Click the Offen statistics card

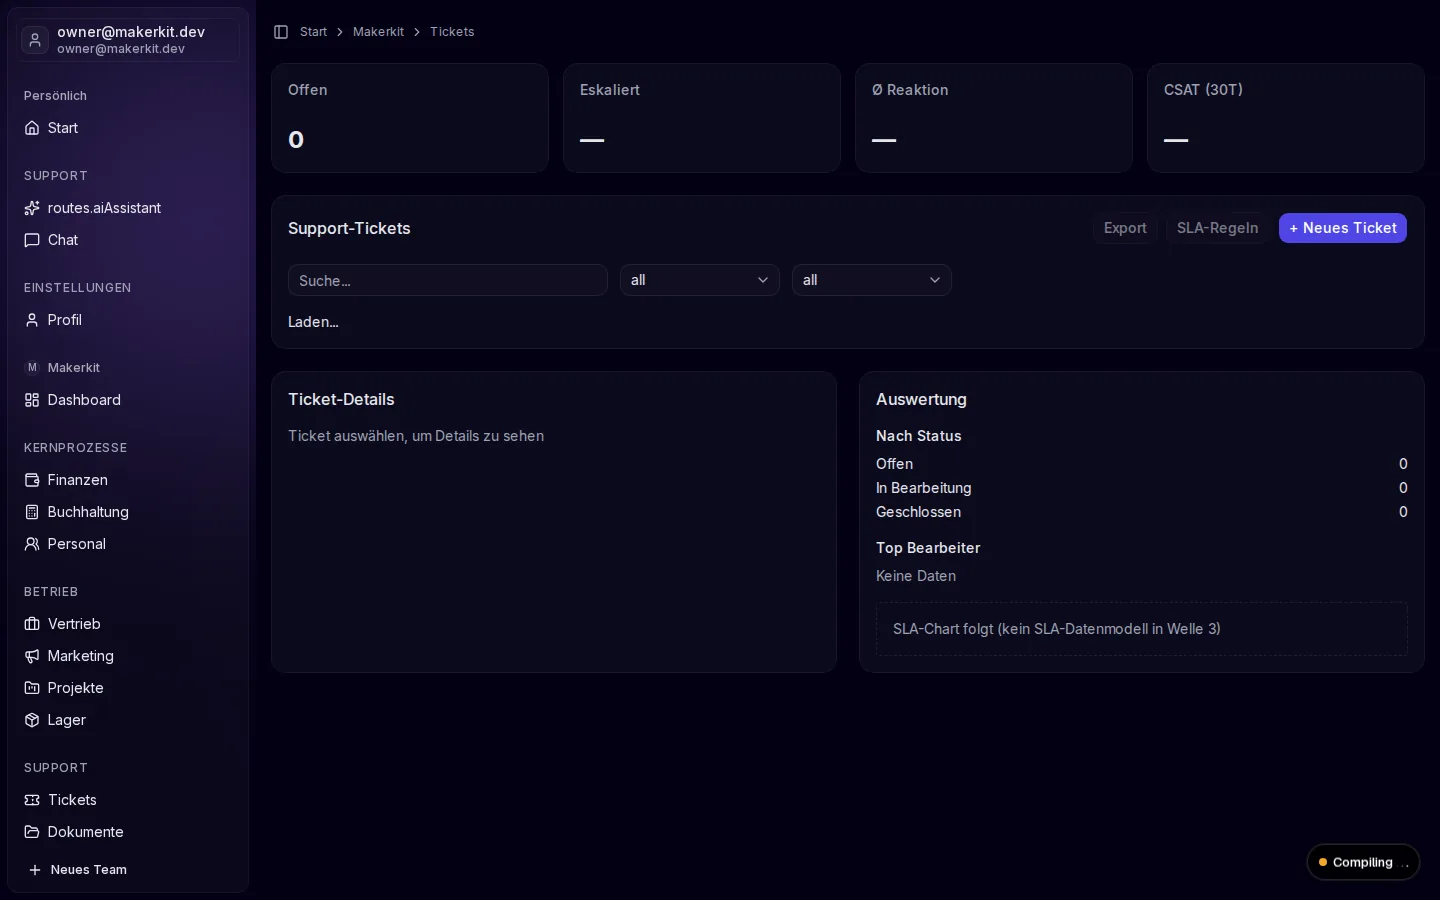tap(410, 118)
